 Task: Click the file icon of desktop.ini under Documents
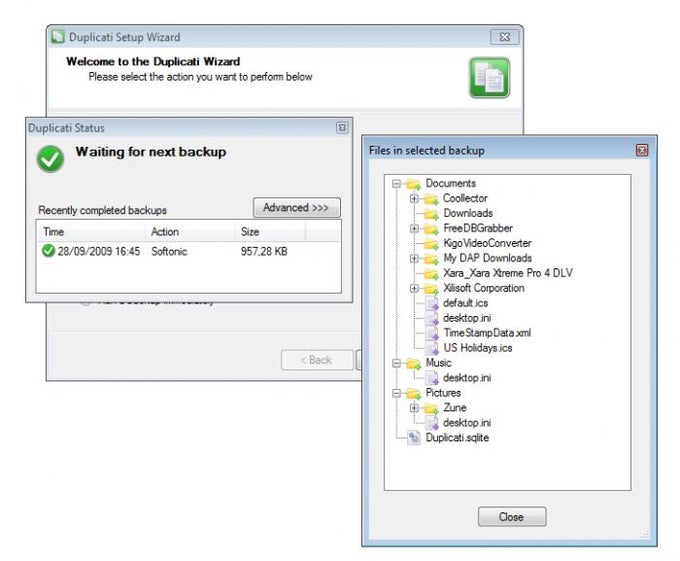[432, 319]
